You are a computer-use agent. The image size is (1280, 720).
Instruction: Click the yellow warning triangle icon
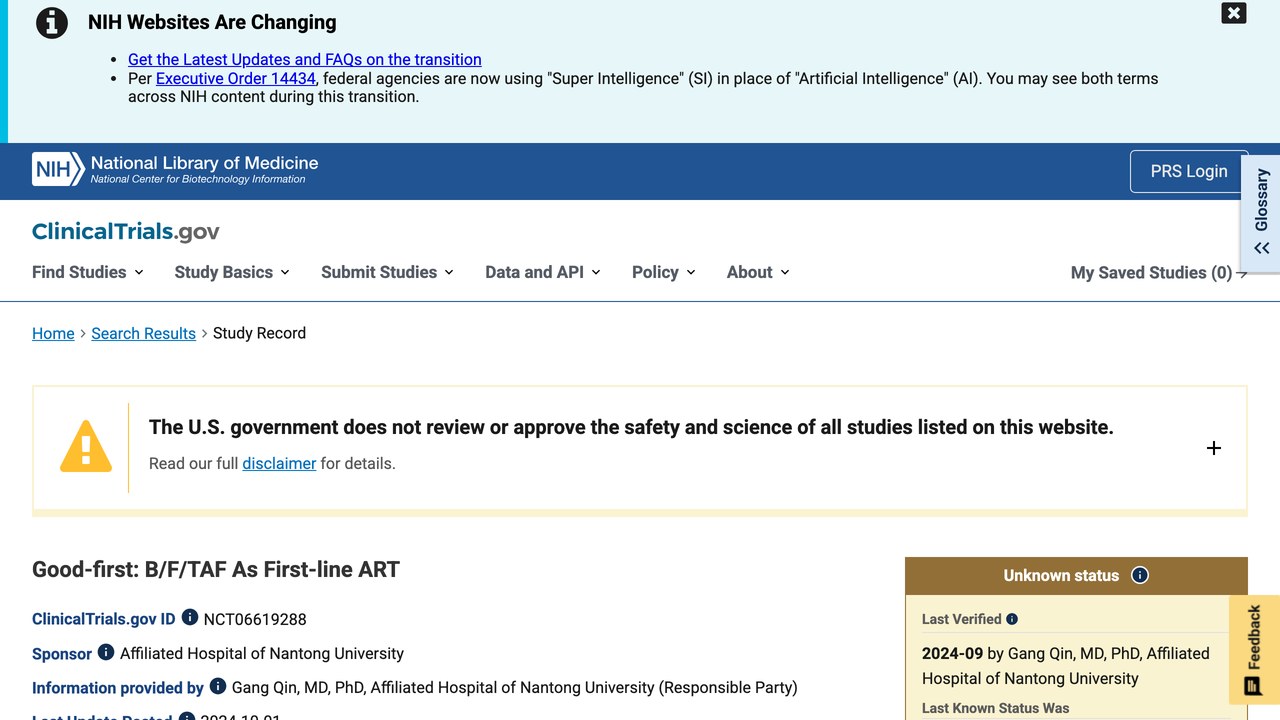[x=86, y=446]
